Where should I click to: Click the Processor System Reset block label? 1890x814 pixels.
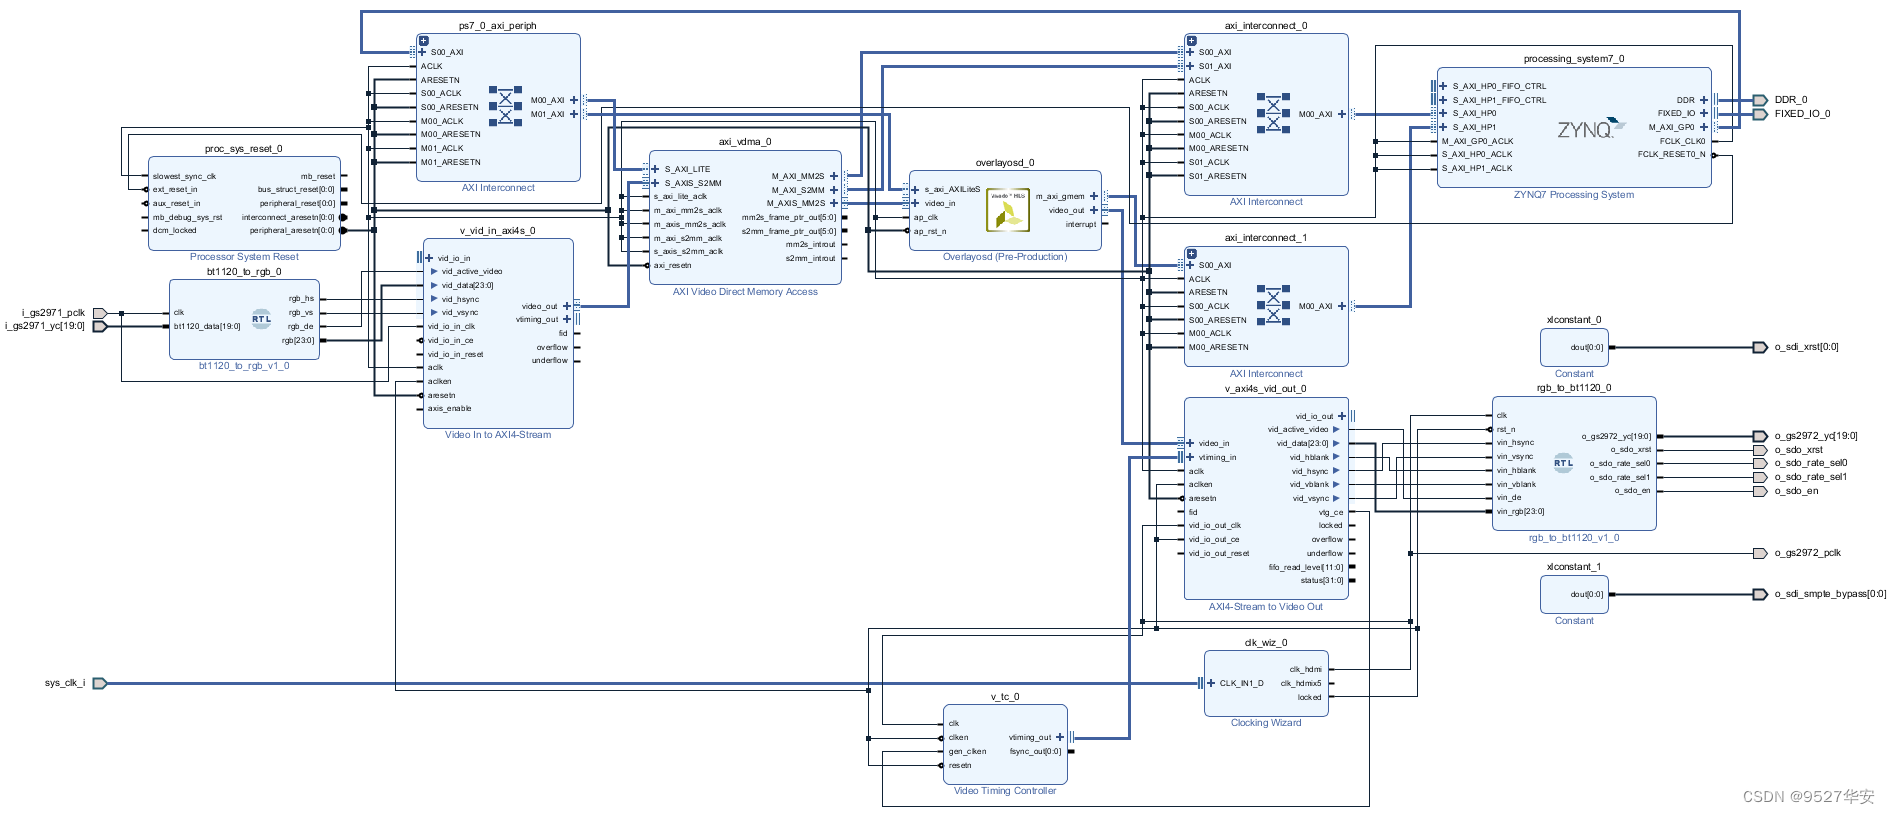point(244,257)
